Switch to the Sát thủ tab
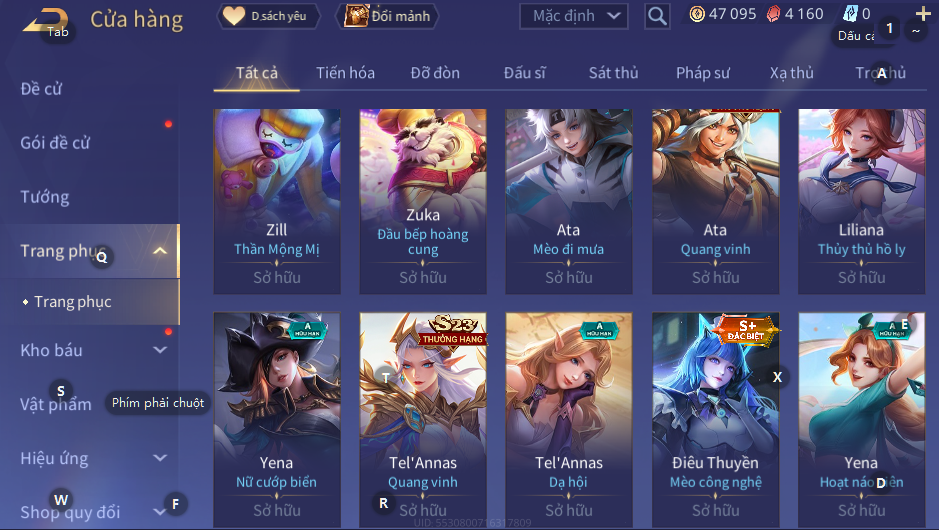 click(x=613, y=73)
